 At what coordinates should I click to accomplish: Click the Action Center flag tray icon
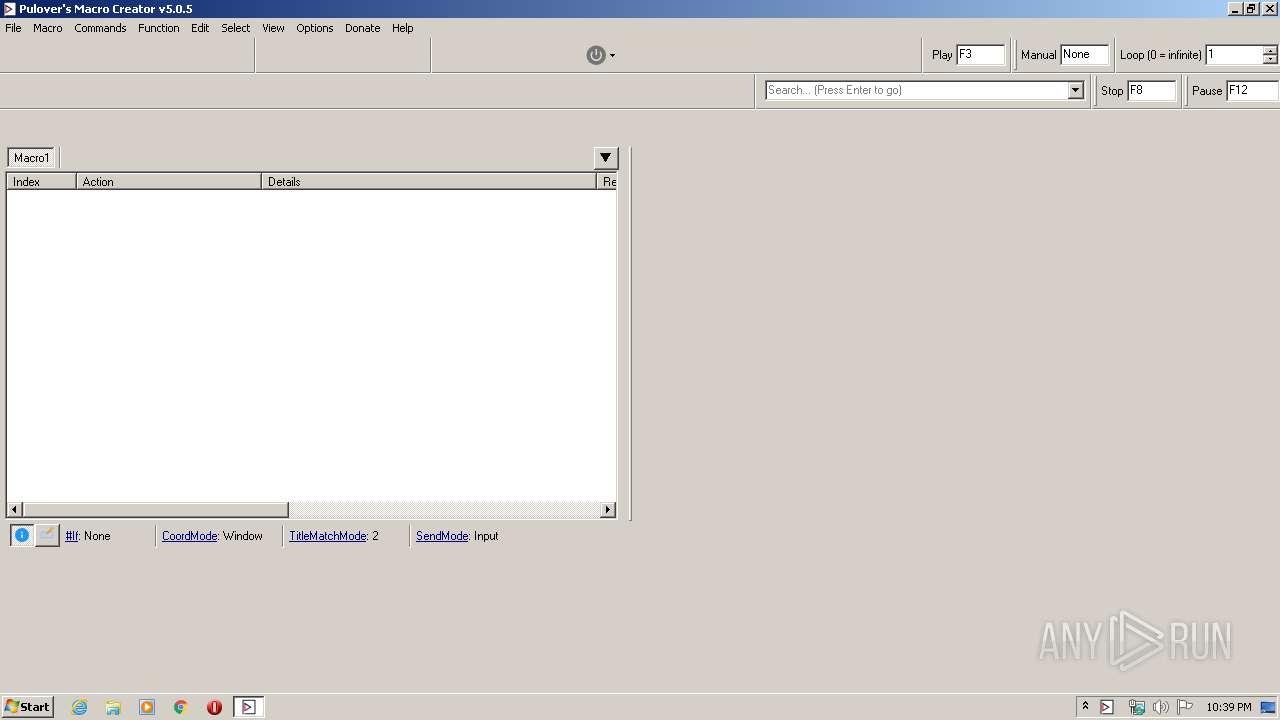click(x=1185, y=707)
